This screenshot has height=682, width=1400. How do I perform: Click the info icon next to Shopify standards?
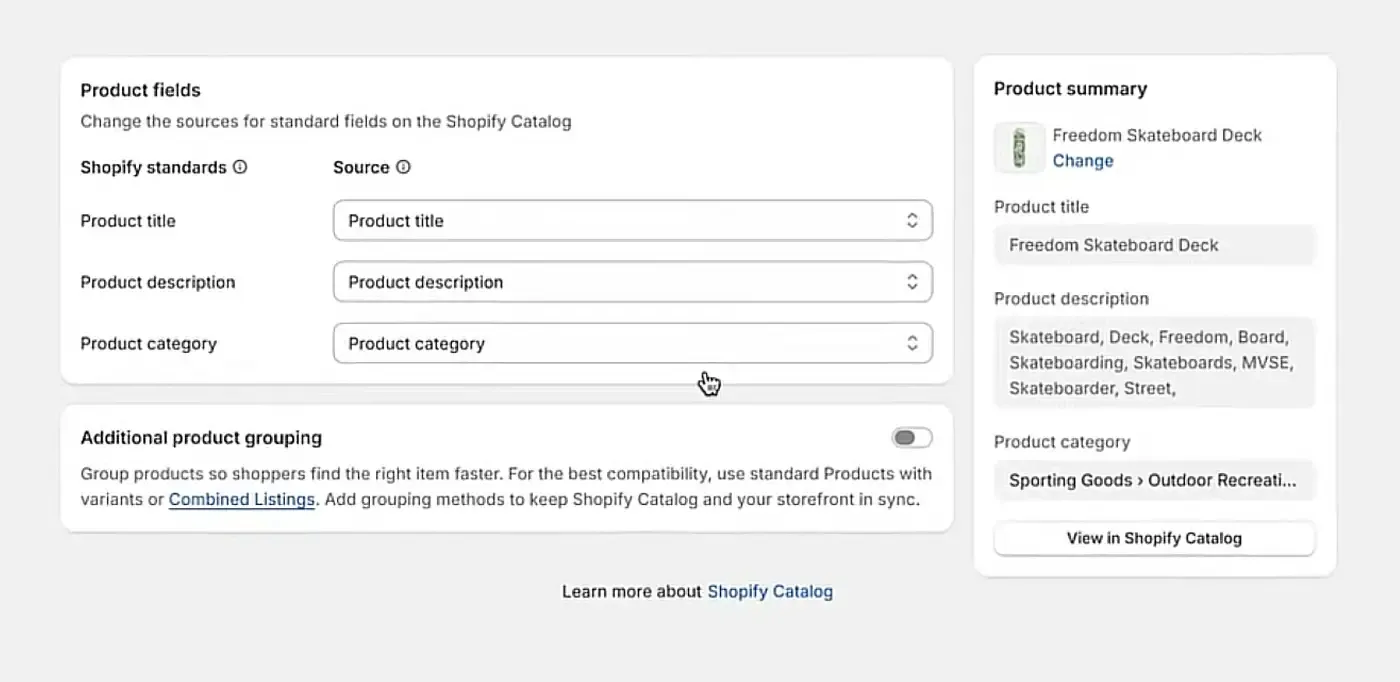240,167
